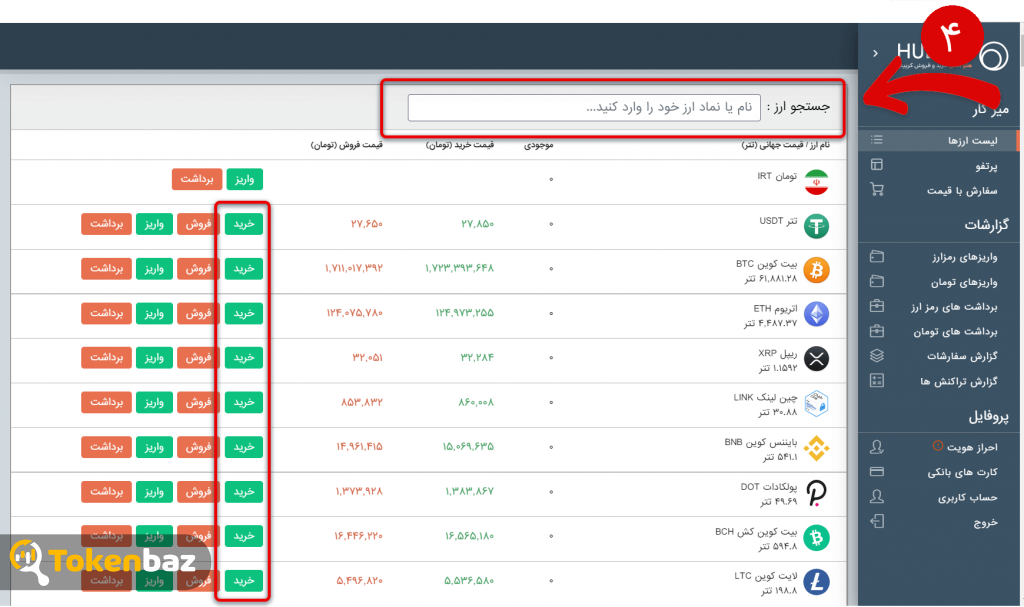Click the Iran flag Toman icon

(816, 182)
